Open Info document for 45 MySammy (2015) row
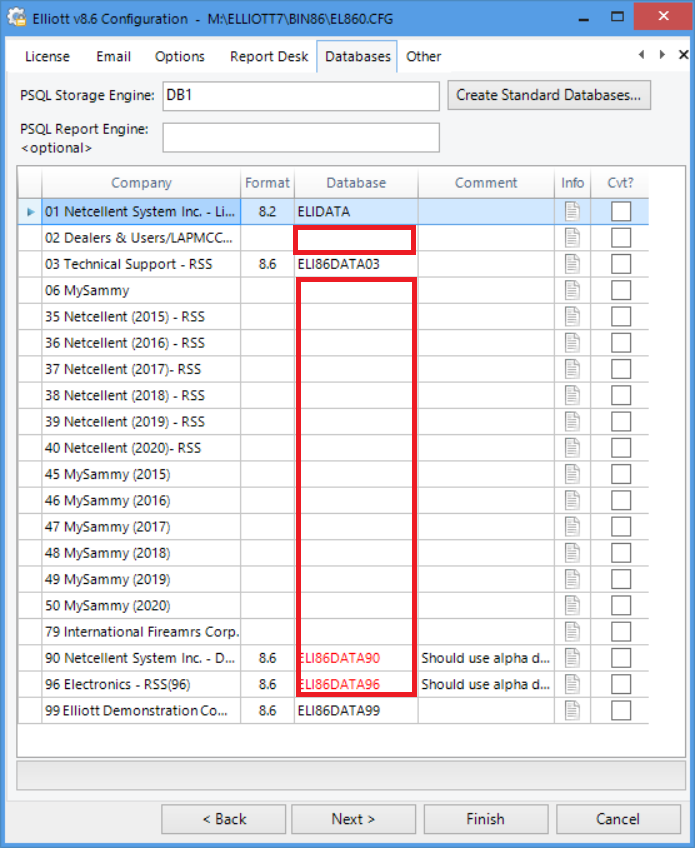This screenshot has height=848, width=695. 572,474
